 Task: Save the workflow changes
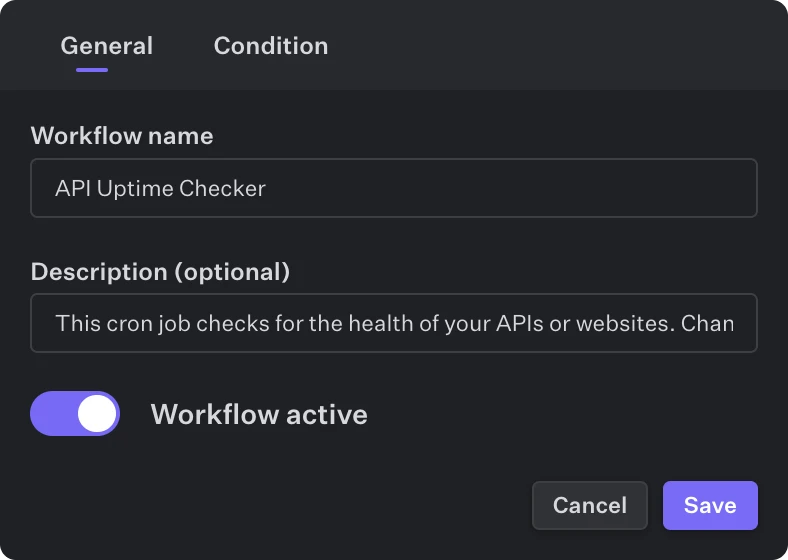tap(710, 505)
